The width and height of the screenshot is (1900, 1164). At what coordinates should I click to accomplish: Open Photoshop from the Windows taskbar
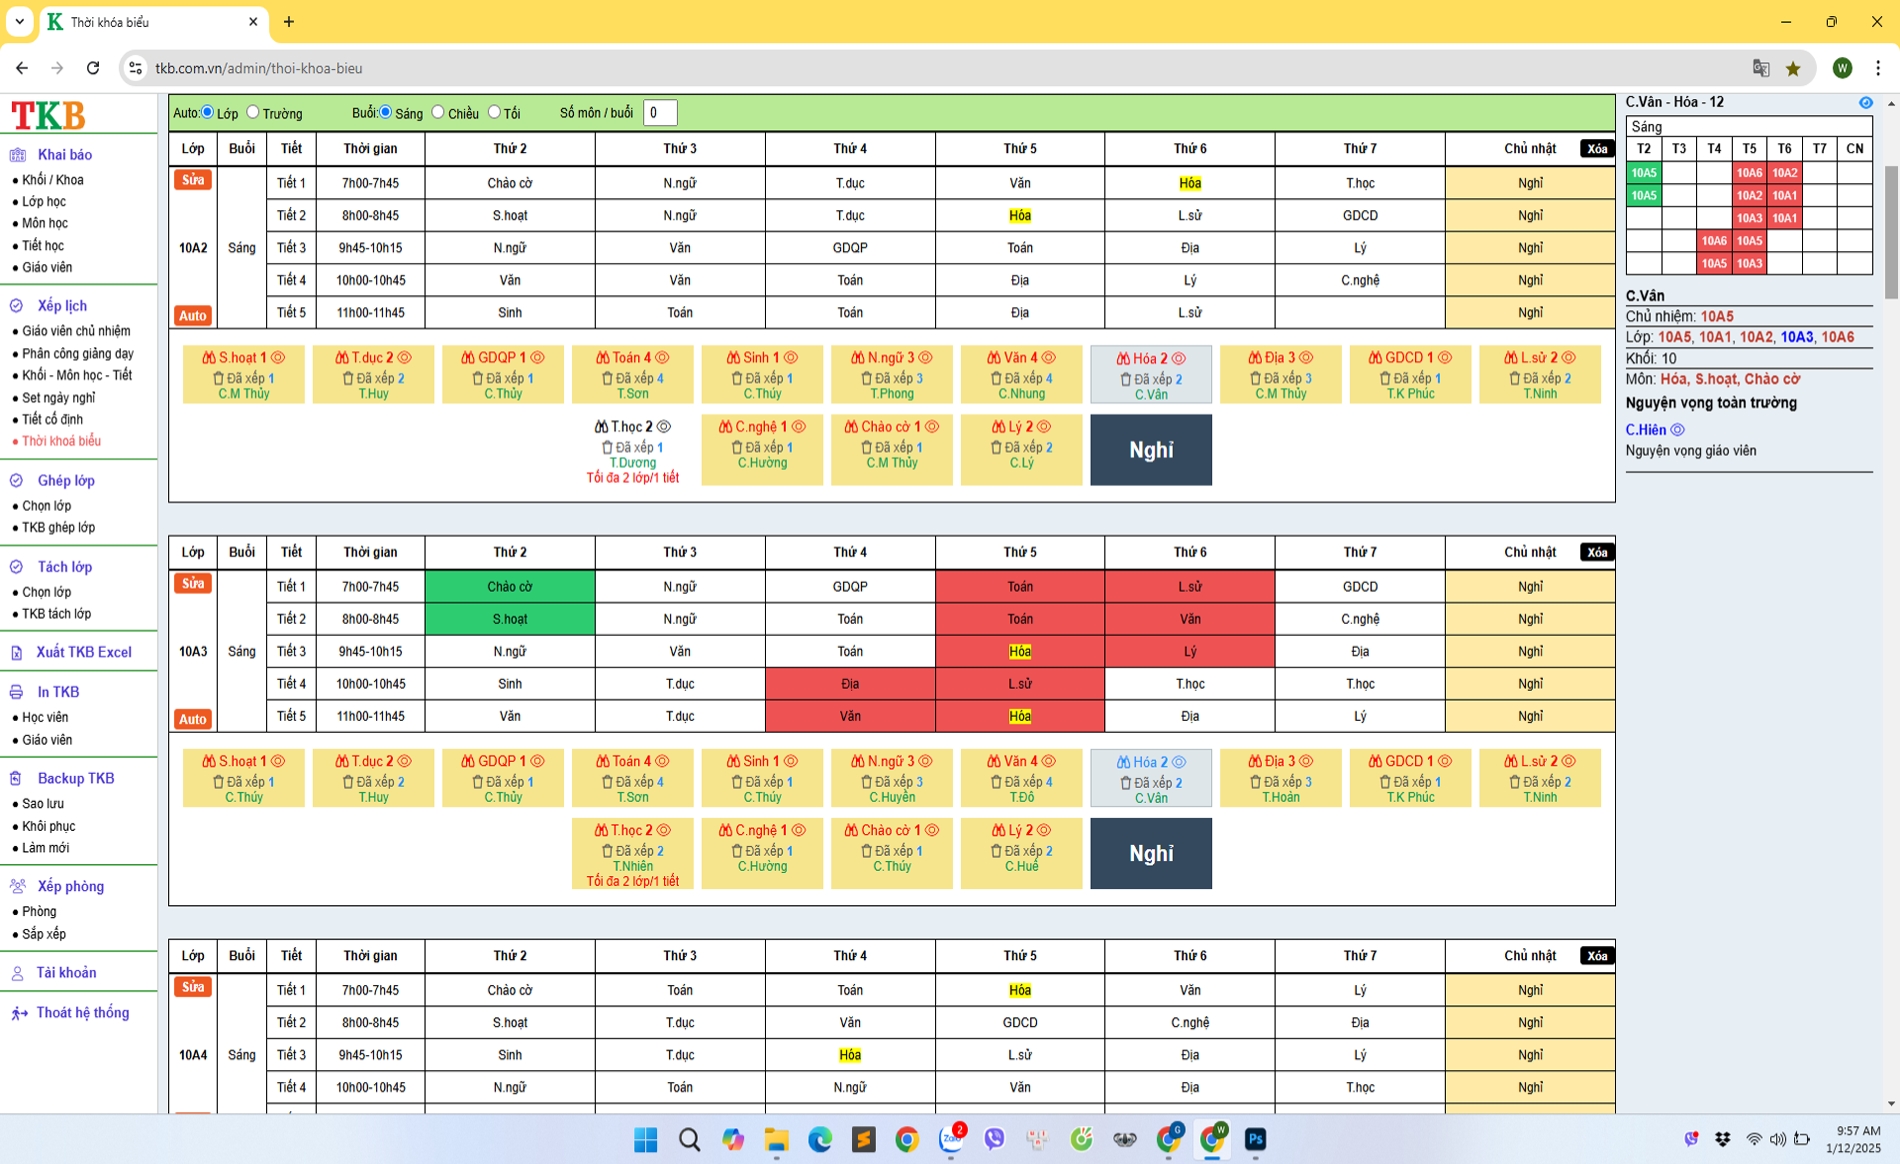click(1255, 1139)
